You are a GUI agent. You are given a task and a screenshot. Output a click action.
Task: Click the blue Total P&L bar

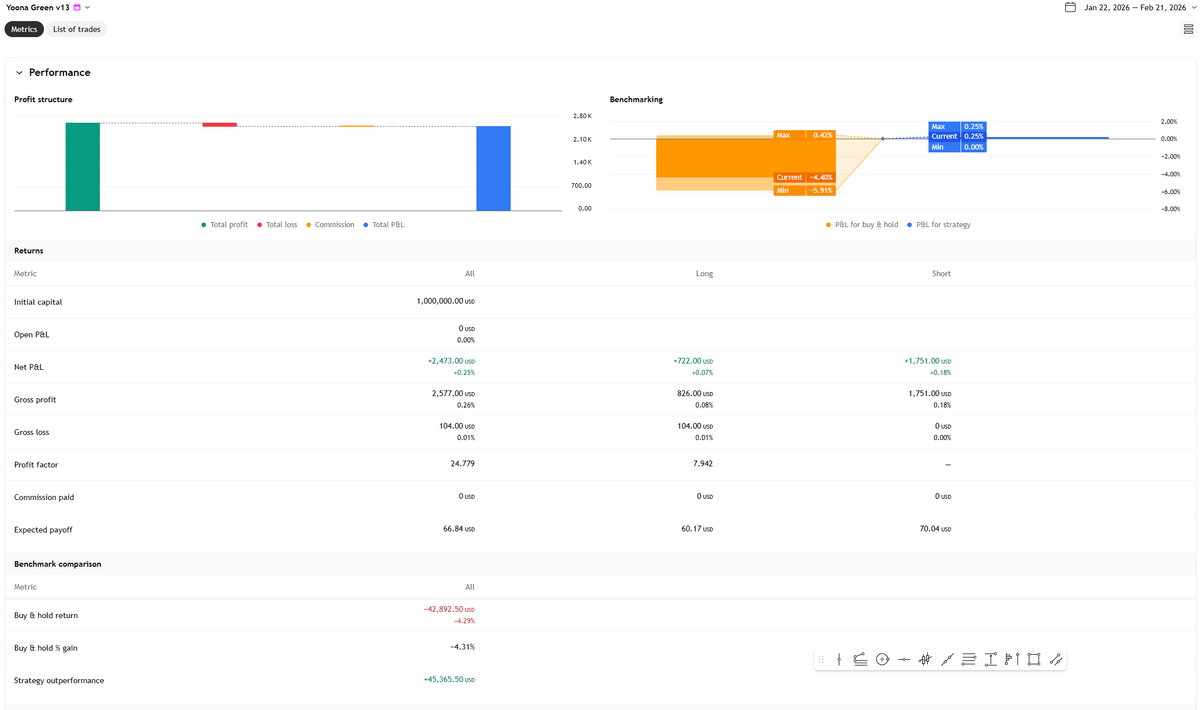[x=493, y=168]
